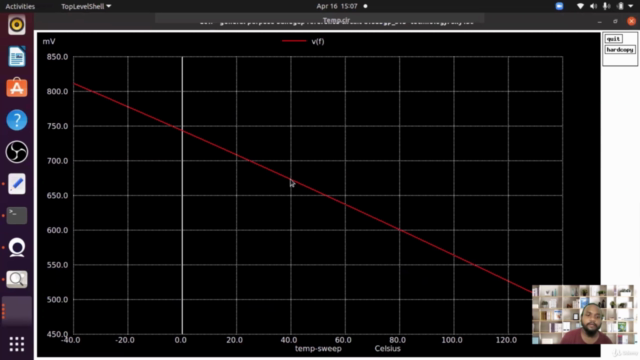This screenshot has height=360, width=640.
Task: Click the -20.0 x-axis label
Action: 125,340
